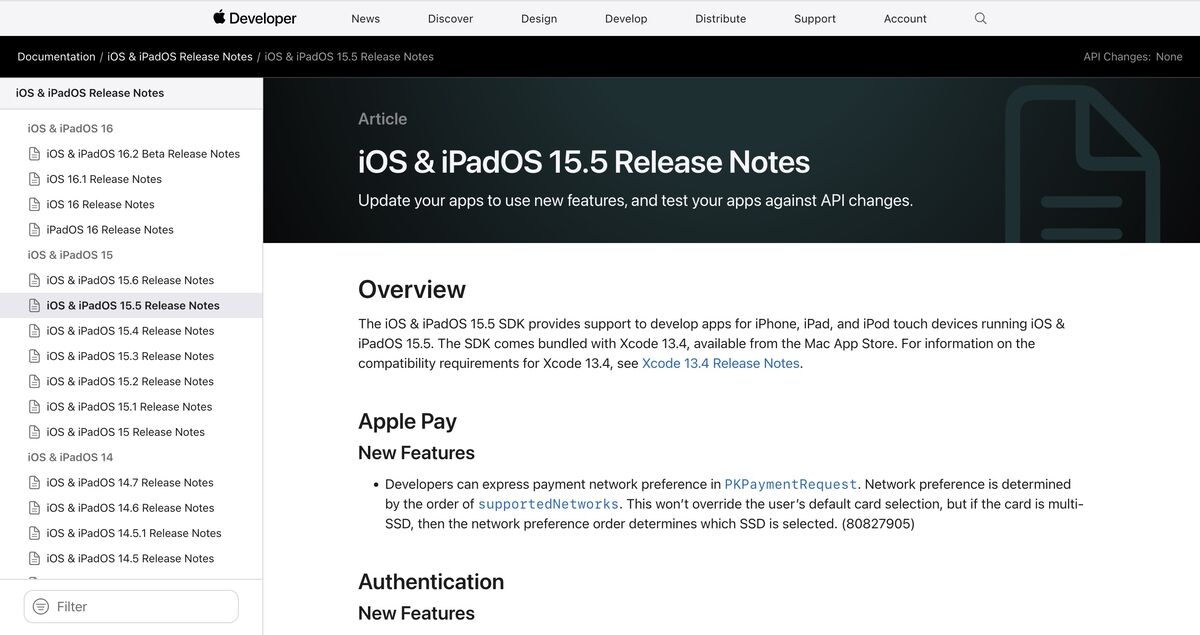The height and width of the screenshot is (635, 1200).
Task: Click the document icon beside iOS & iPadOS 15.2
Action: coord(35,382)
